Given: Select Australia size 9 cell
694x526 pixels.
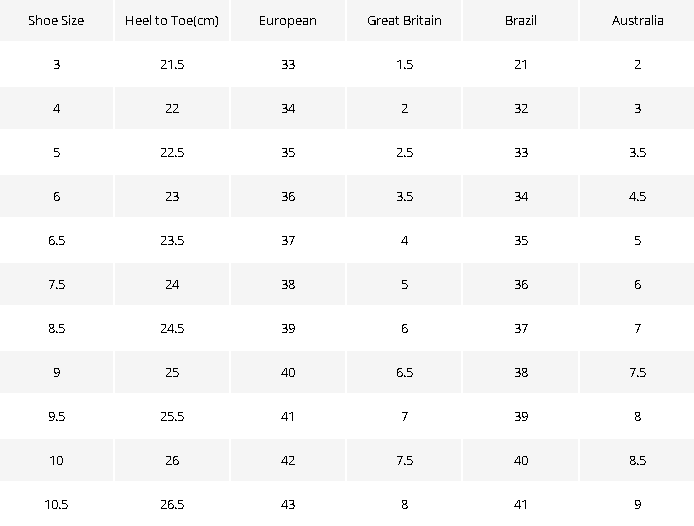Looking at the screenshot, I should coord(637,504).
